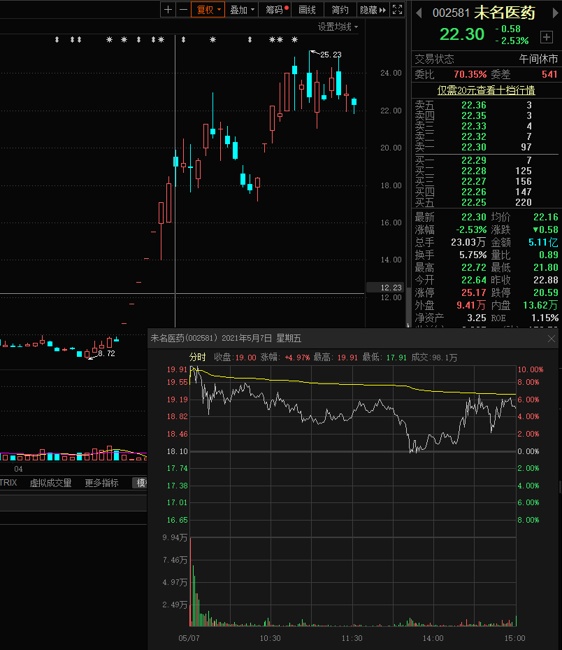This screenshot has width=562, height=650.
Task: Click the 总手 23.03万 value
Action: coord(468,242)
